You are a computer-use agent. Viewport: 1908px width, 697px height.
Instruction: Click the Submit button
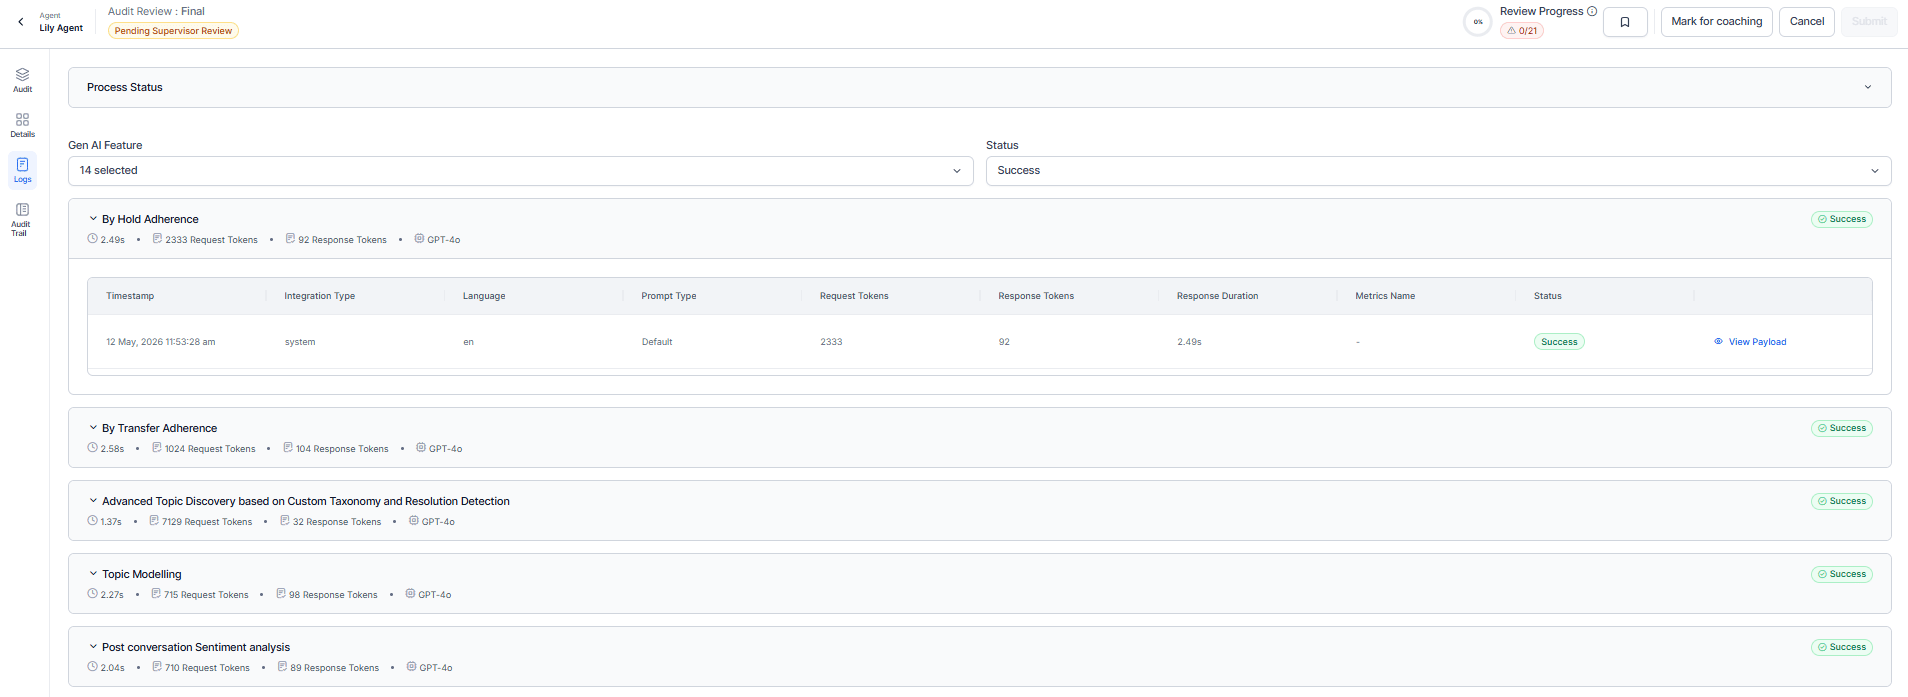coord(1868,22)
